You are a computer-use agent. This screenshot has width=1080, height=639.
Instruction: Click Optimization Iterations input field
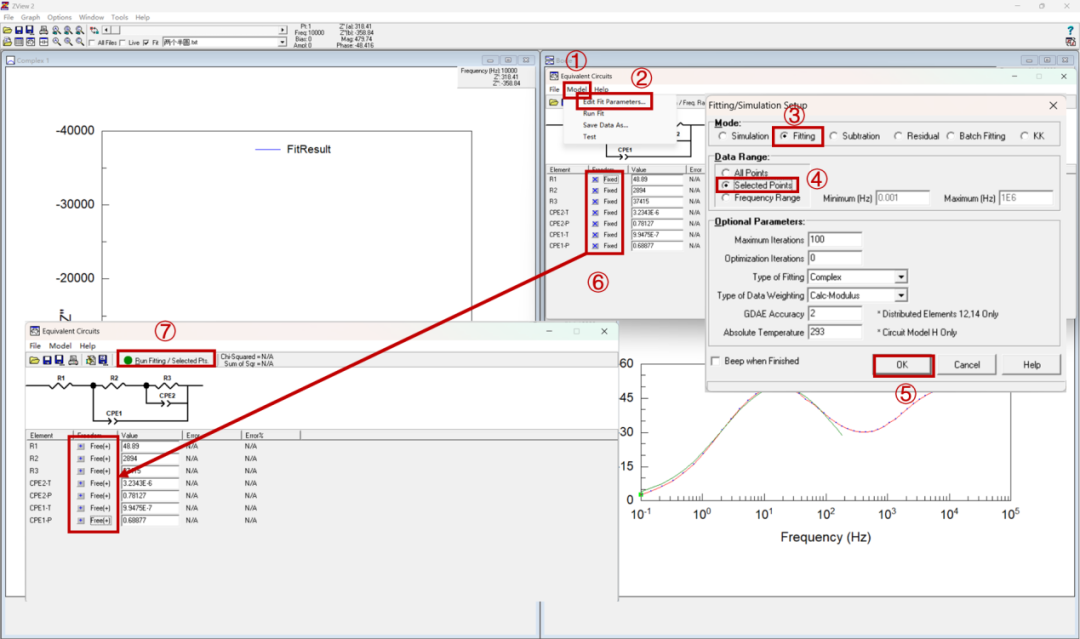pyautogui.click(x=834, y=258)
